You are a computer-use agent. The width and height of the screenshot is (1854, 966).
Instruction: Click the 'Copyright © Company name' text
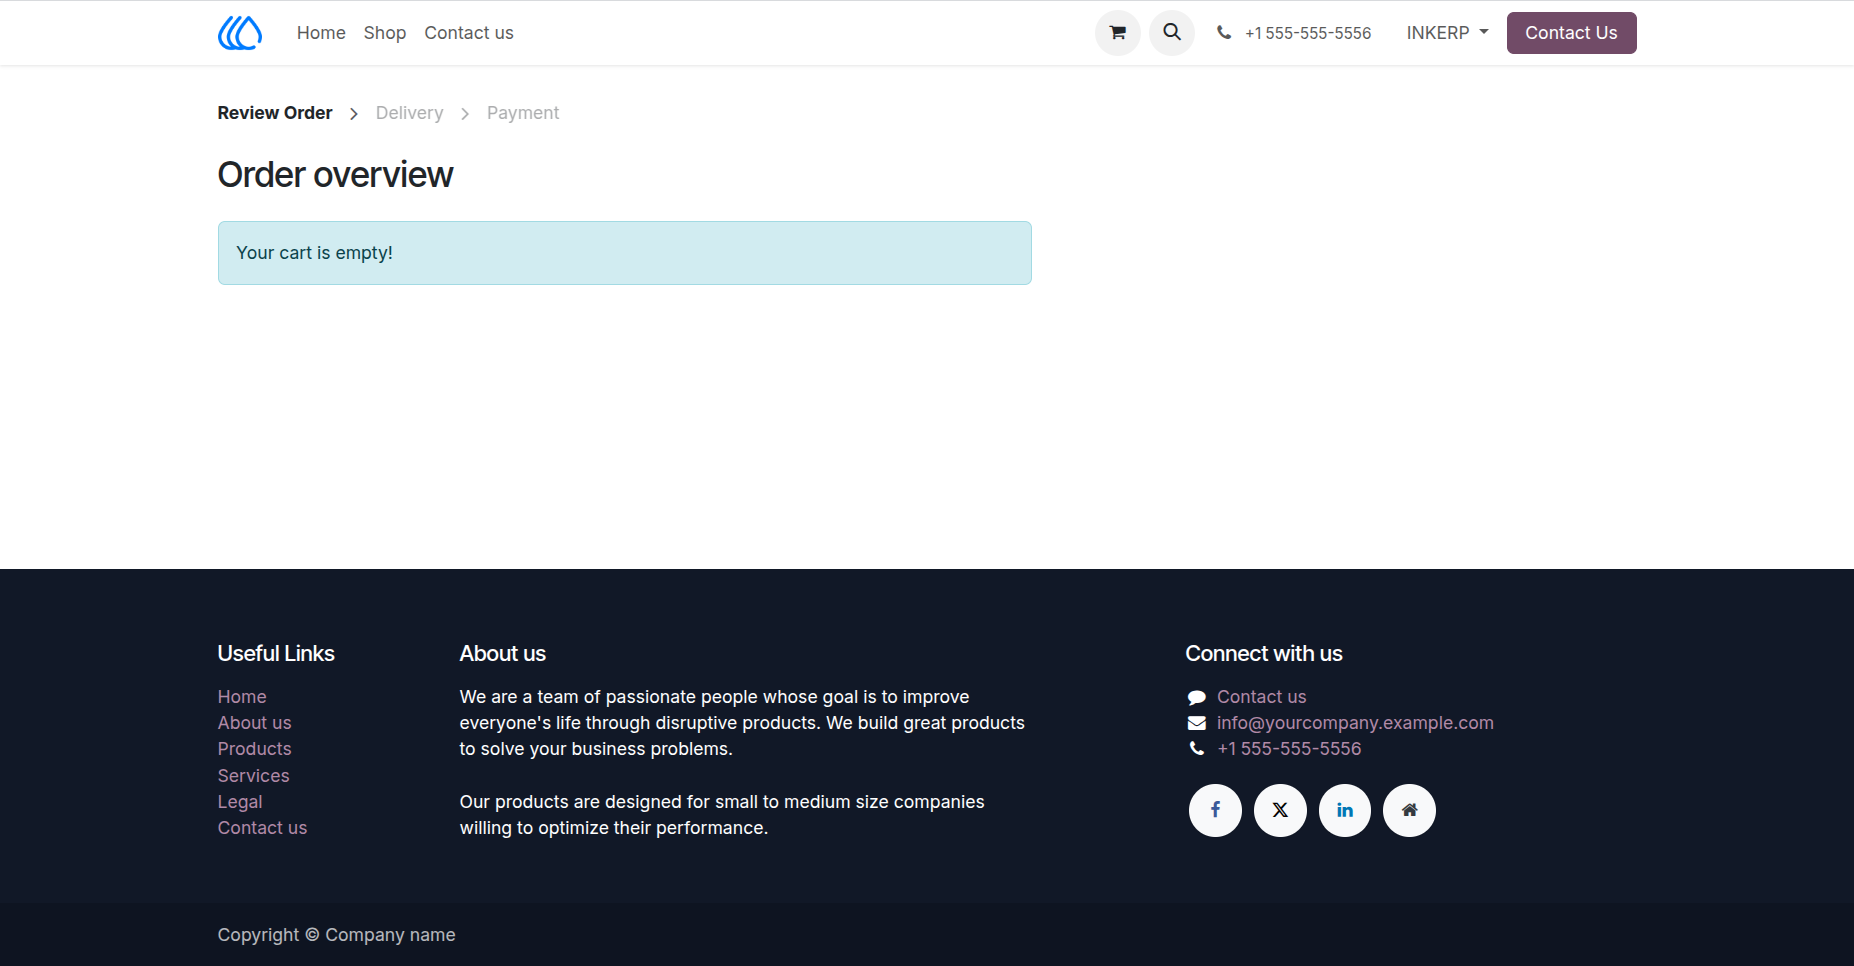click(x=337, y=935)
